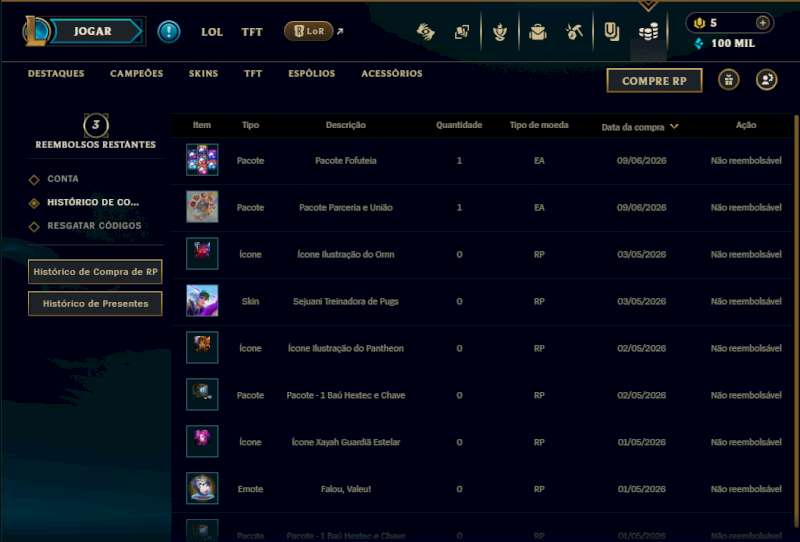Open the LoR launcher dropdown button
The width and height of the screenshot is (800, 542).
click(x=308, y=32)
